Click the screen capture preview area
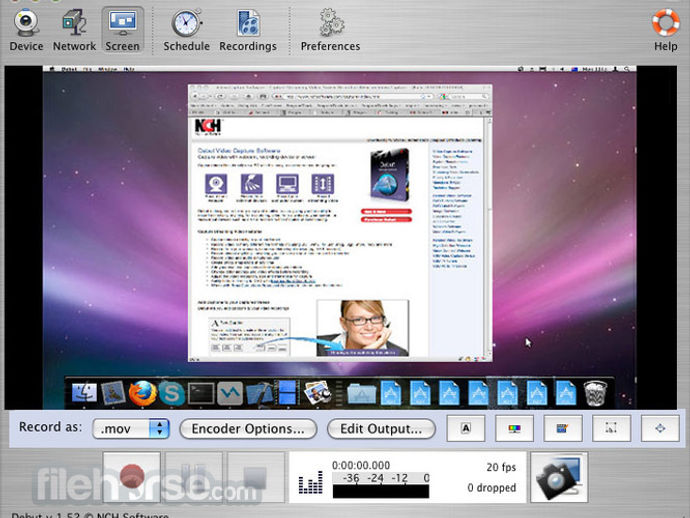Image resolution: width=690 pixels, height=518 pixels. (x=340, y=238)
